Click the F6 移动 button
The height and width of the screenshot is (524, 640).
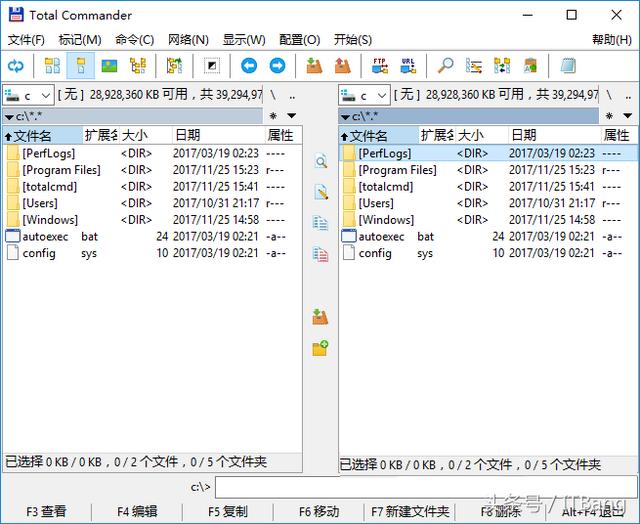coord(319,511)
